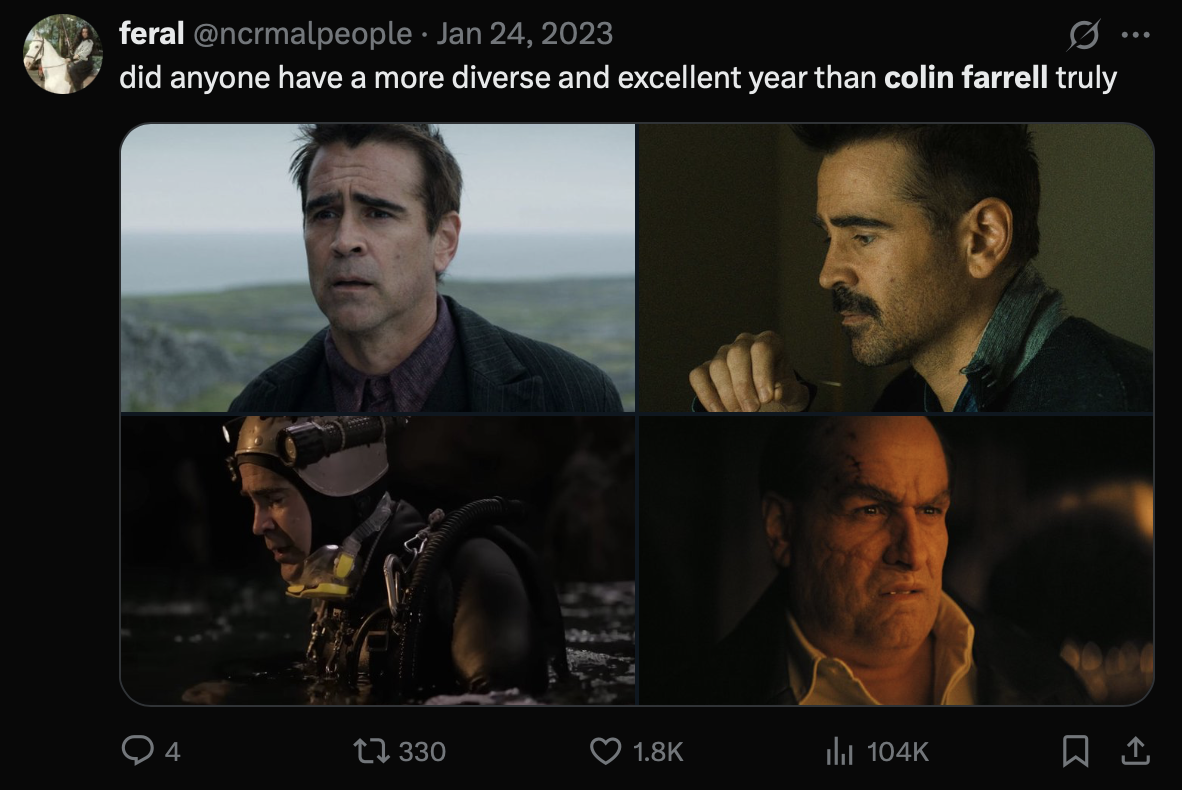Bookmark this tweet

[x=1075, y=751]
